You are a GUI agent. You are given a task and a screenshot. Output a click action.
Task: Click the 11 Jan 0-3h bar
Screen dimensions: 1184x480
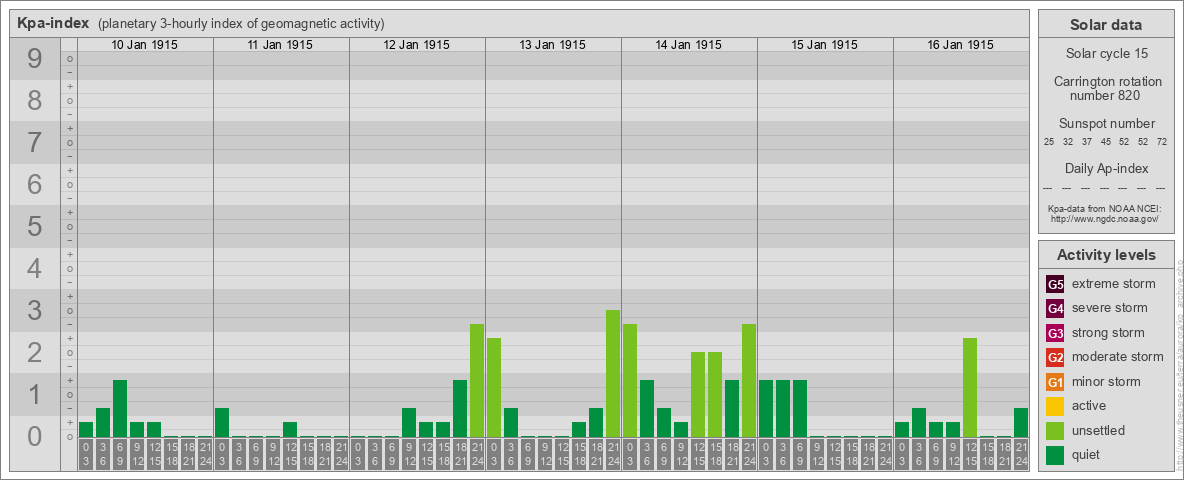222,423
